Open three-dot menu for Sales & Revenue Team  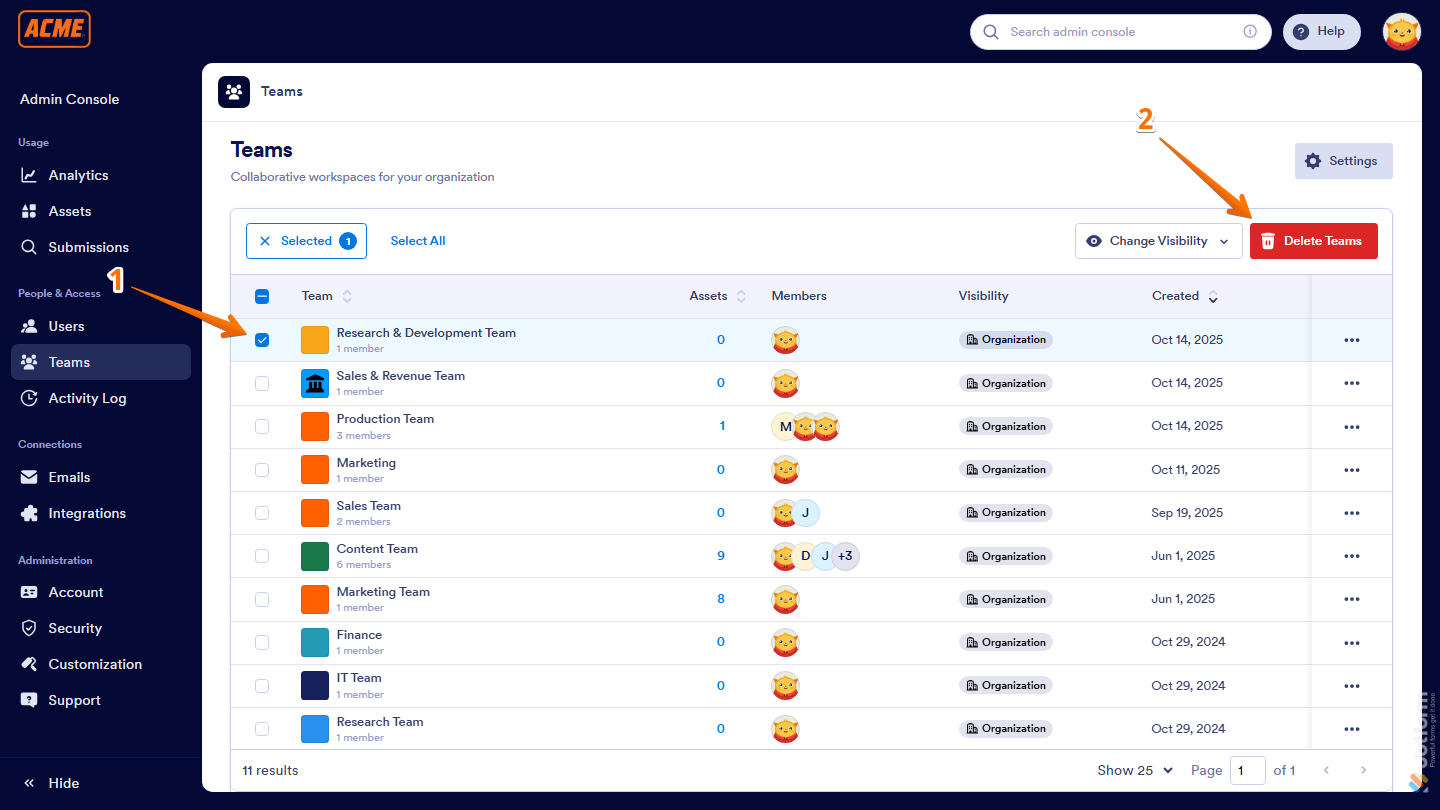1352,383
